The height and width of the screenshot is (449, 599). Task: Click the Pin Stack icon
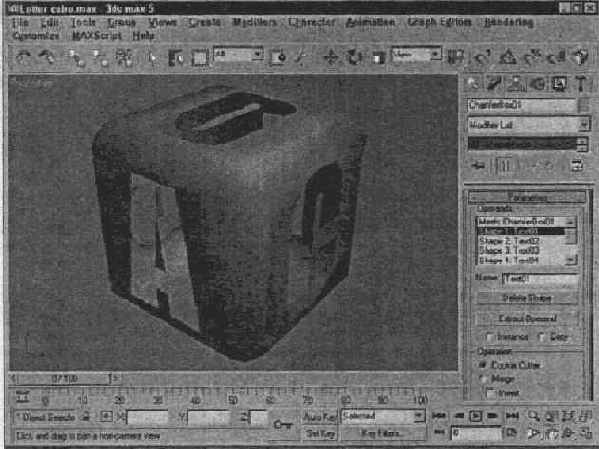point(478,165)
